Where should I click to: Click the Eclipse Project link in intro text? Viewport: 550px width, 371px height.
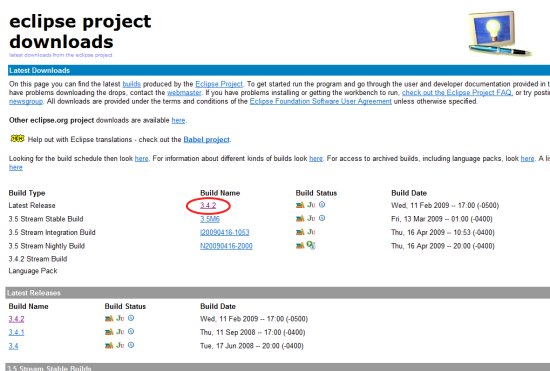[219, 84]
